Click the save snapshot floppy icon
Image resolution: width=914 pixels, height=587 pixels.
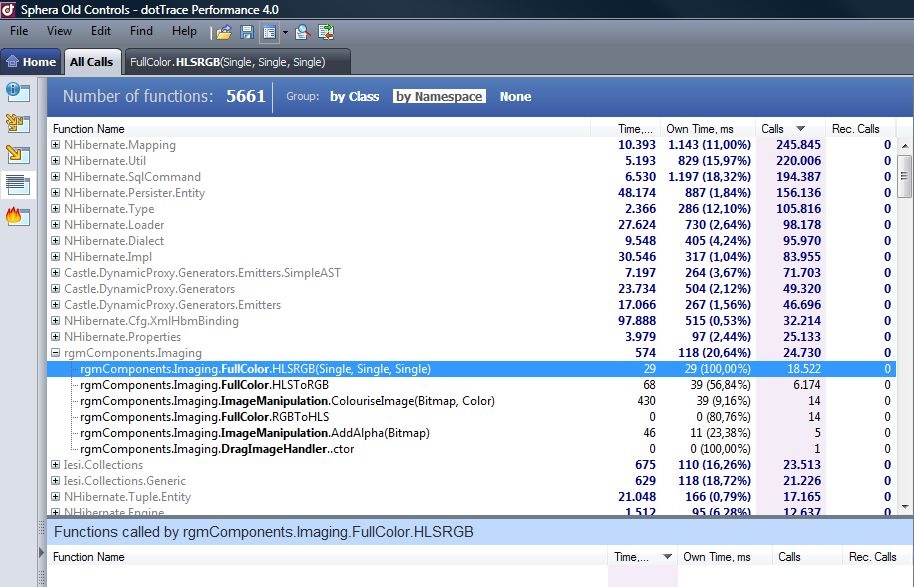[247, 32]
